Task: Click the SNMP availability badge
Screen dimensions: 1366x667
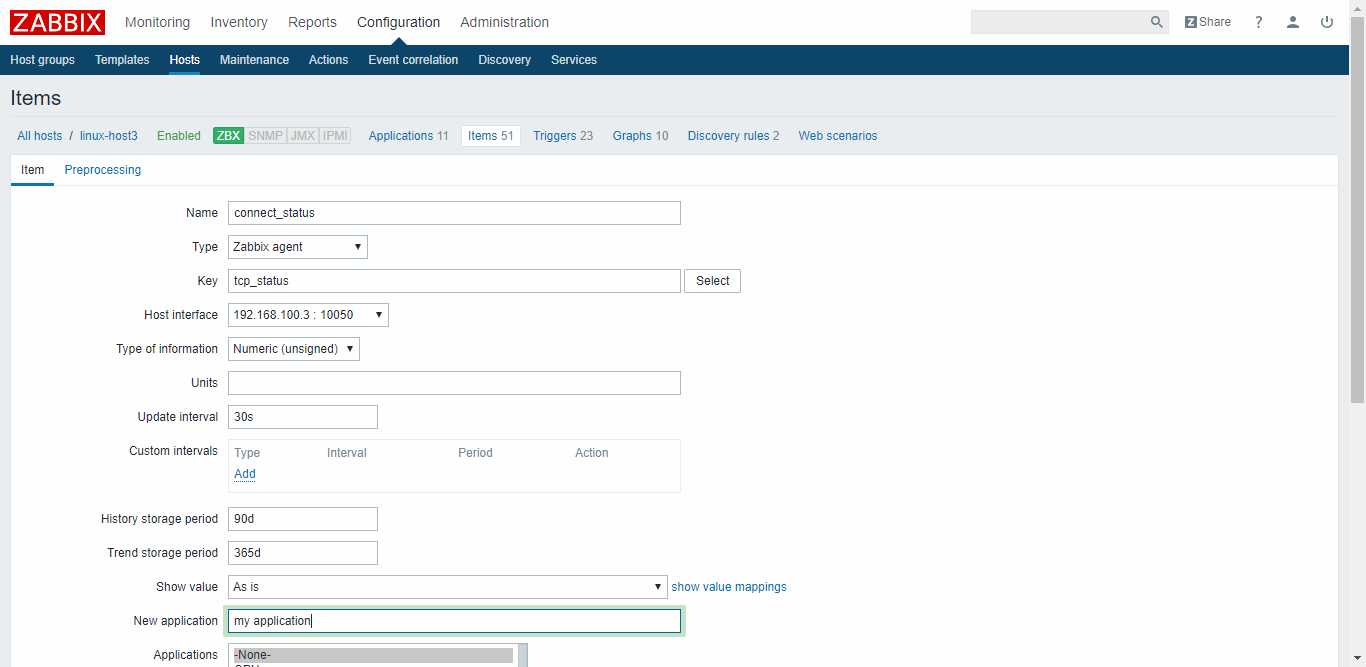Action: point(265,136)
